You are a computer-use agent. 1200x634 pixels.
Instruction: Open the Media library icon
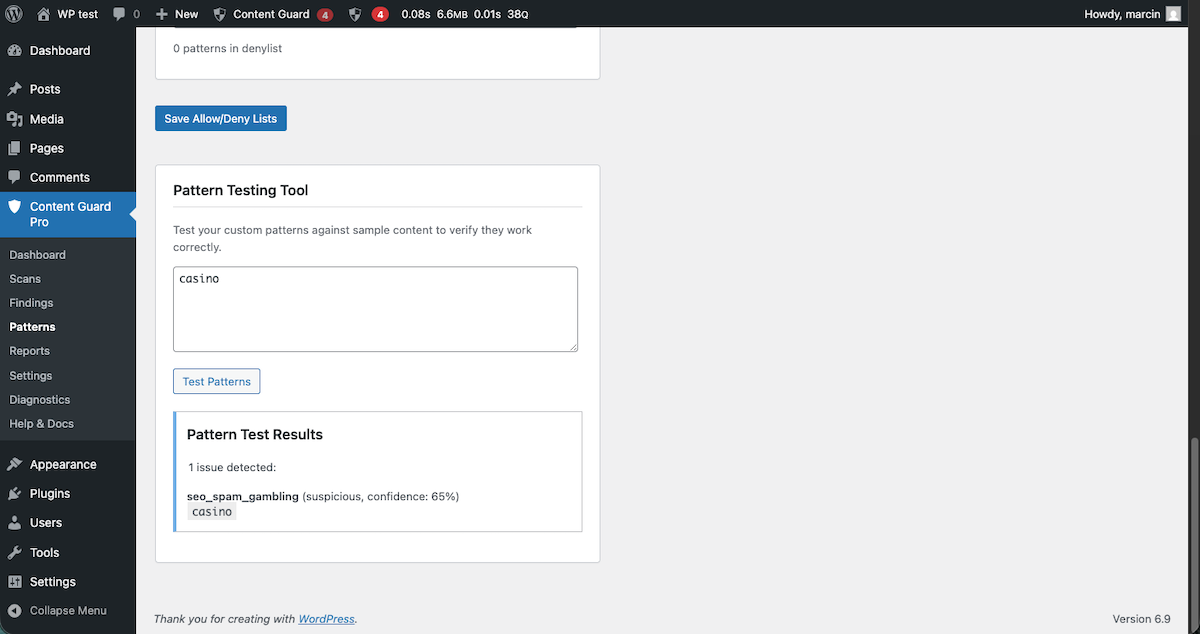click(17, 118)
